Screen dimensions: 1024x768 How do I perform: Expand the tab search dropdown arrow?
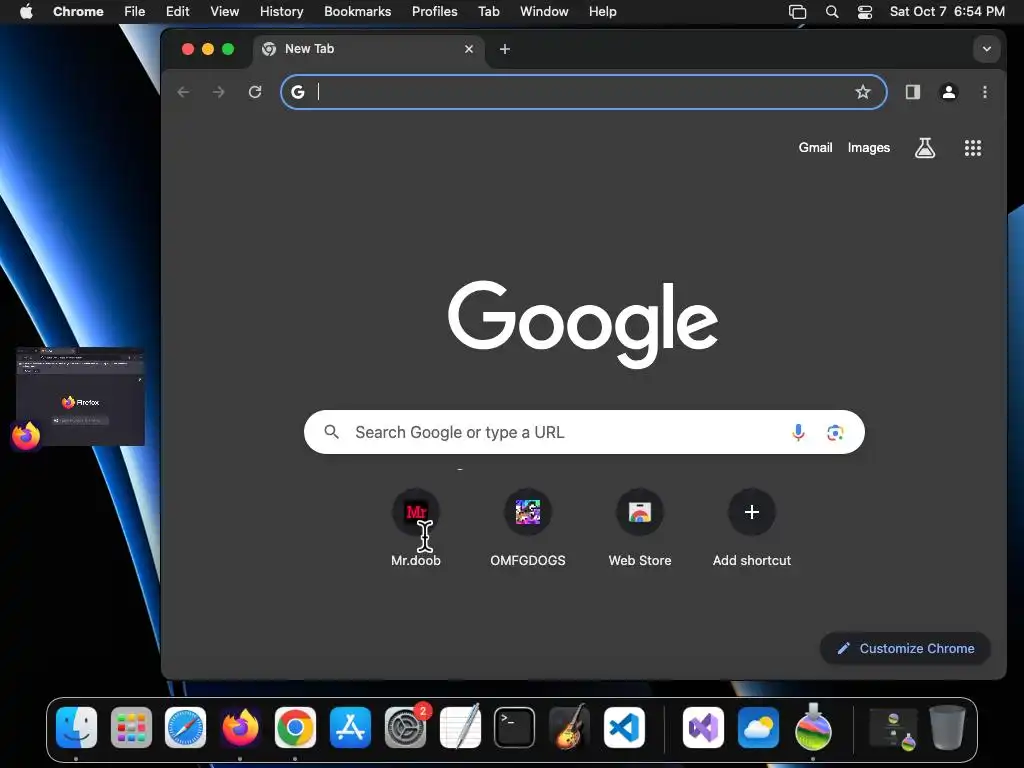point(987,49)
